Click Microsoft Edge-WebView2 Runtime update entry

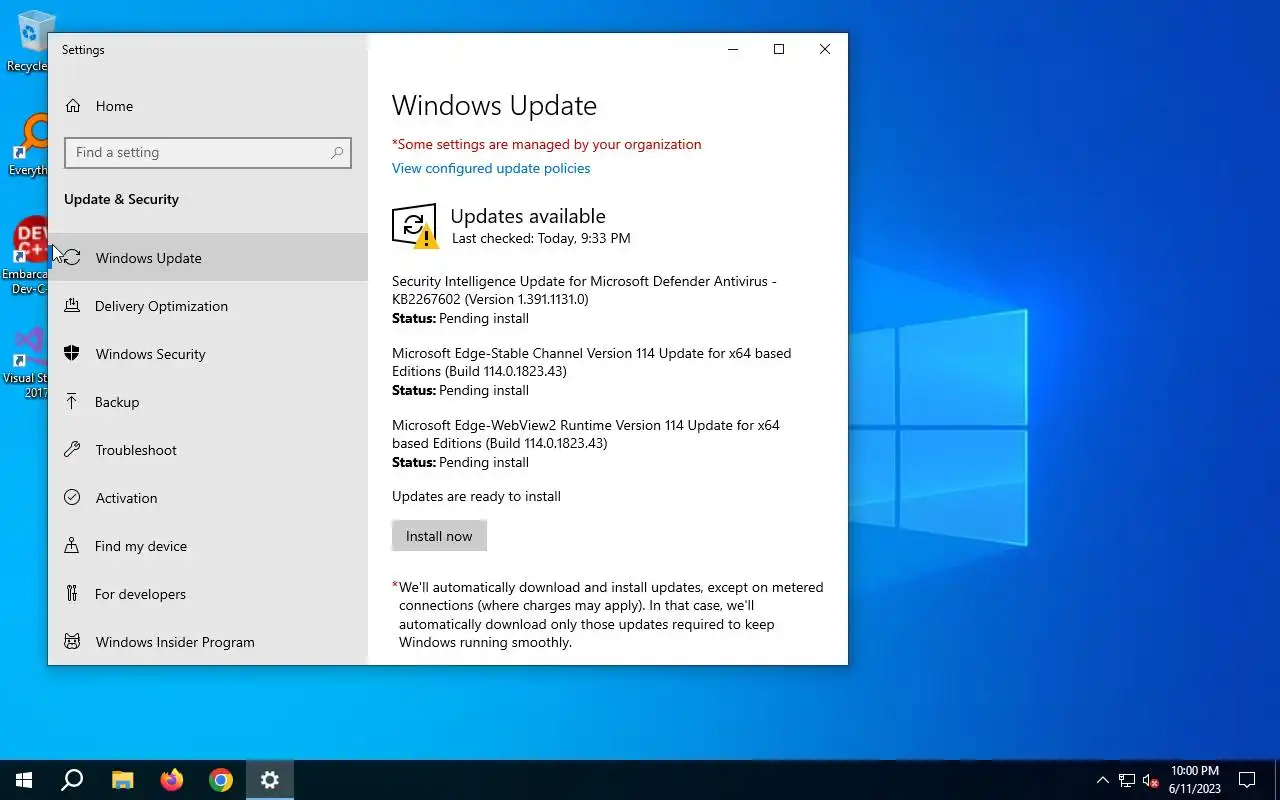(586, 444)
